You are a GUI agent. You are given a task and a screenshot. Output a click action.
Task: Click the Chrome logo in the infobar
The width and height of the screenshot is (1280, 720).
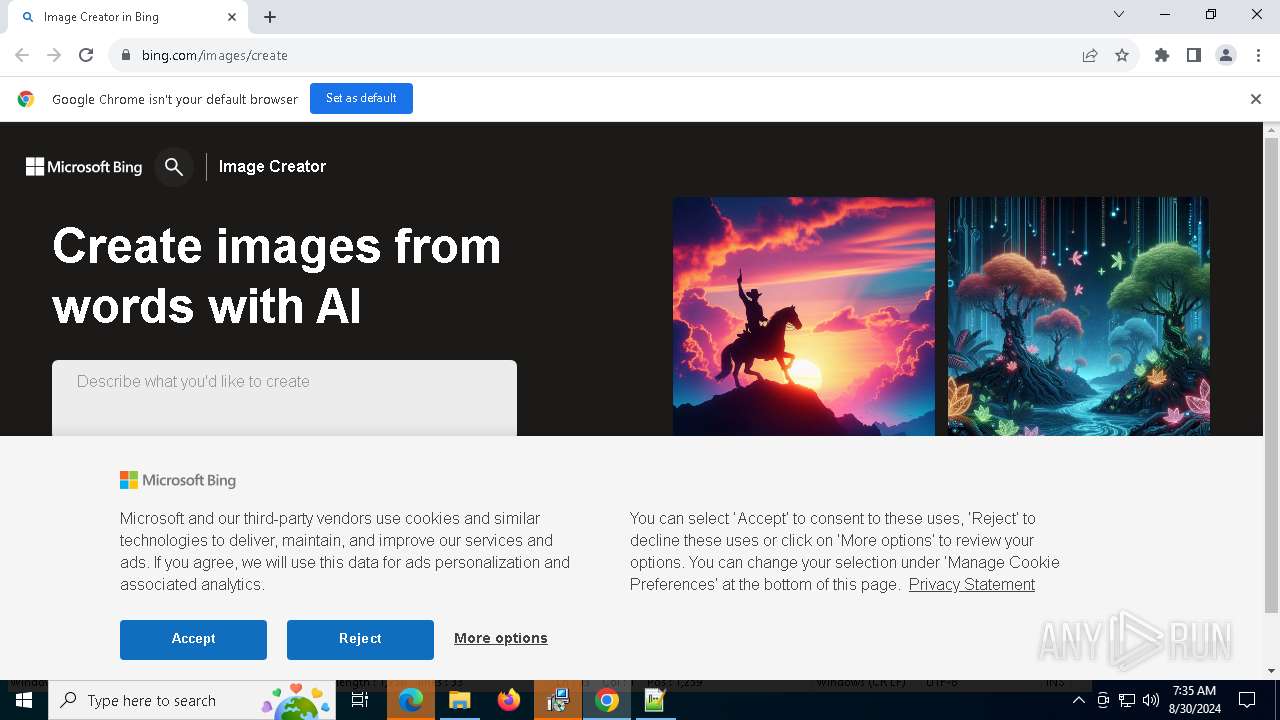(26, 99)
